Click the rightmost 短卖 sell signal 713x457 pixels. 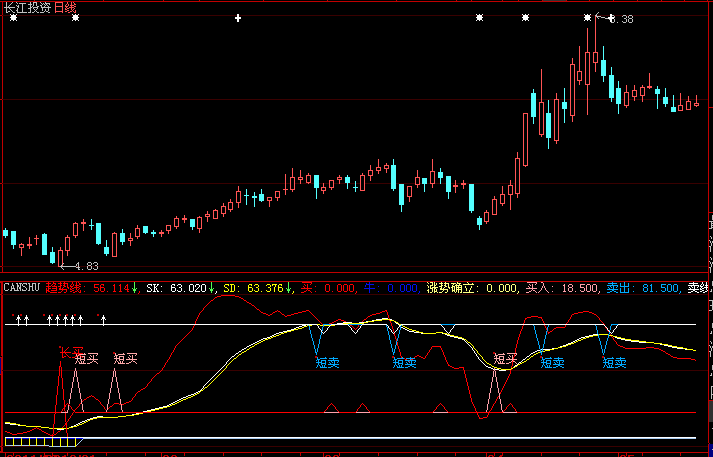click(615, 362)
